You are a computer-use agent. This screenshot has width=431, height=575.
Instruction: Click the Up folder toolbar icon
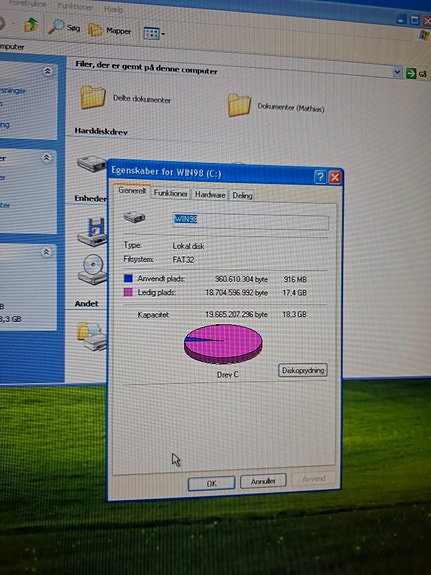[31, 25]
